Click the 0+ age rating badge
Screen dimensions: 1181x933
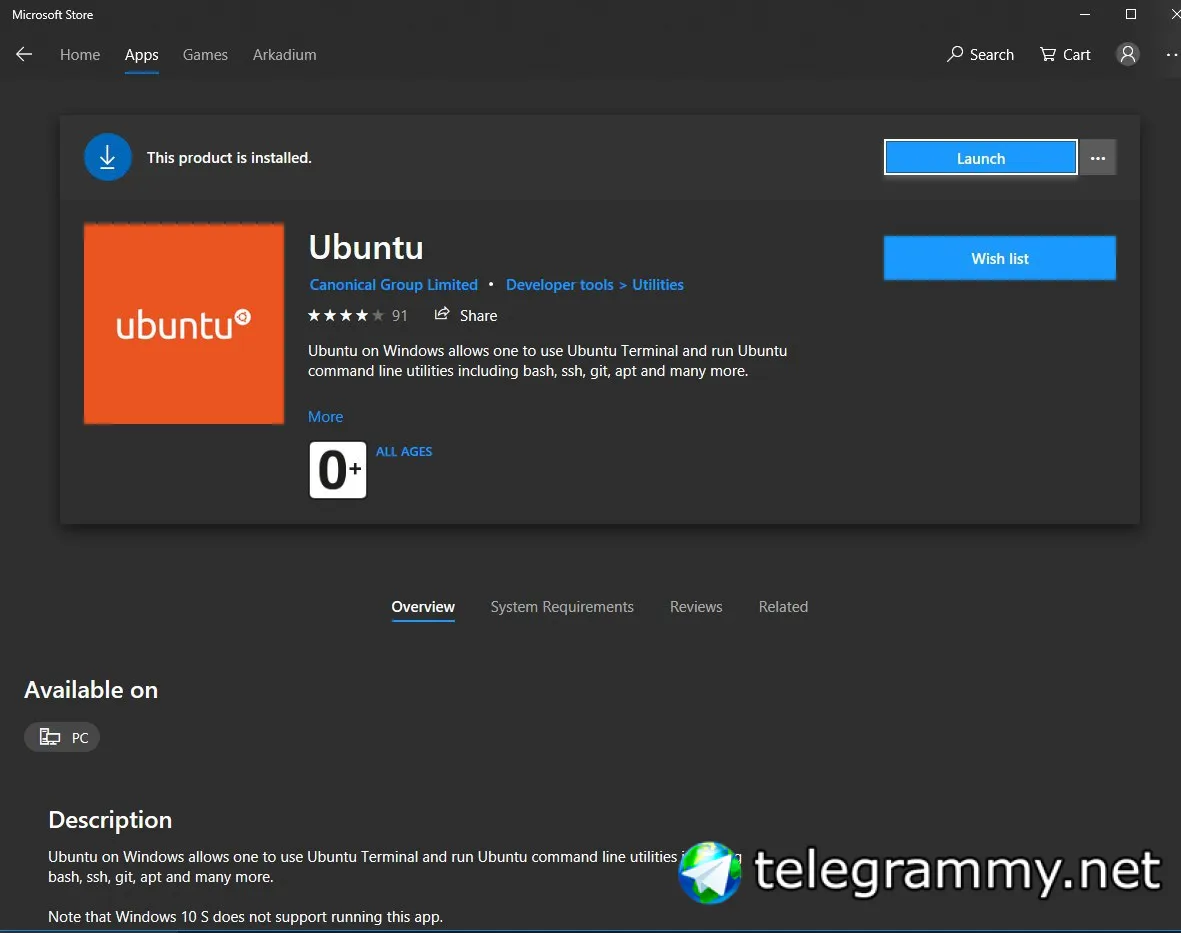point(337,470)
